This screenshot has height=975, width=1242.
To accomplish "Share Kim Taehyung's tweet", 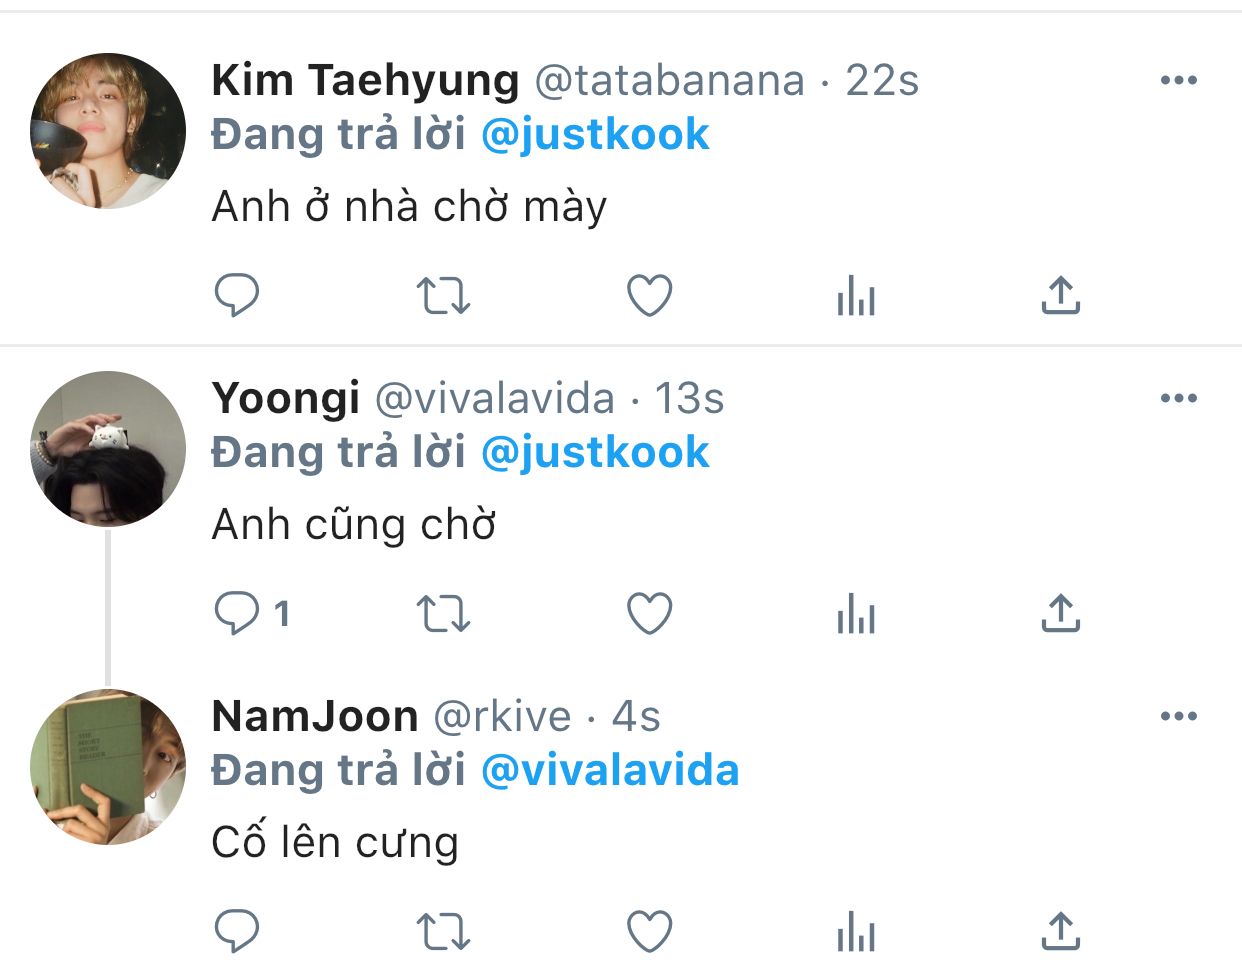I will pos(1061,295).
